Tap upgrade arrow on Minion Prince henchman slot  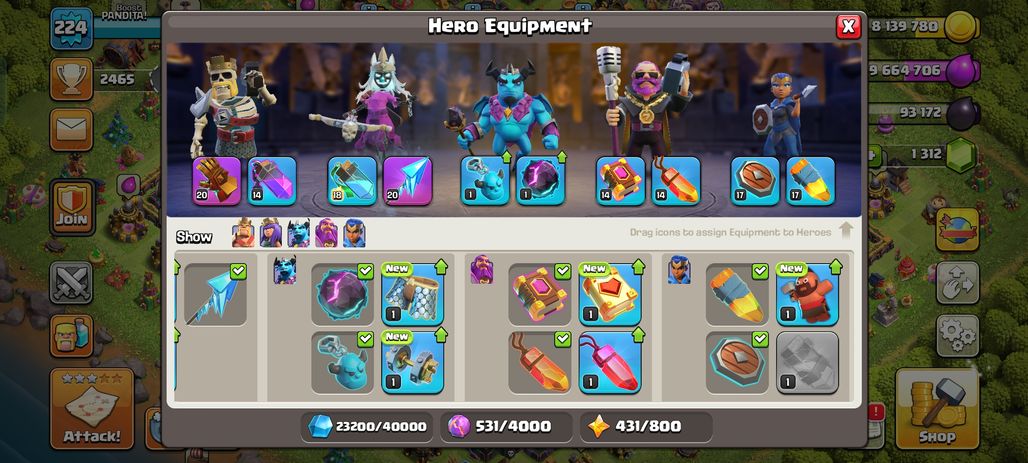[505, 157]
